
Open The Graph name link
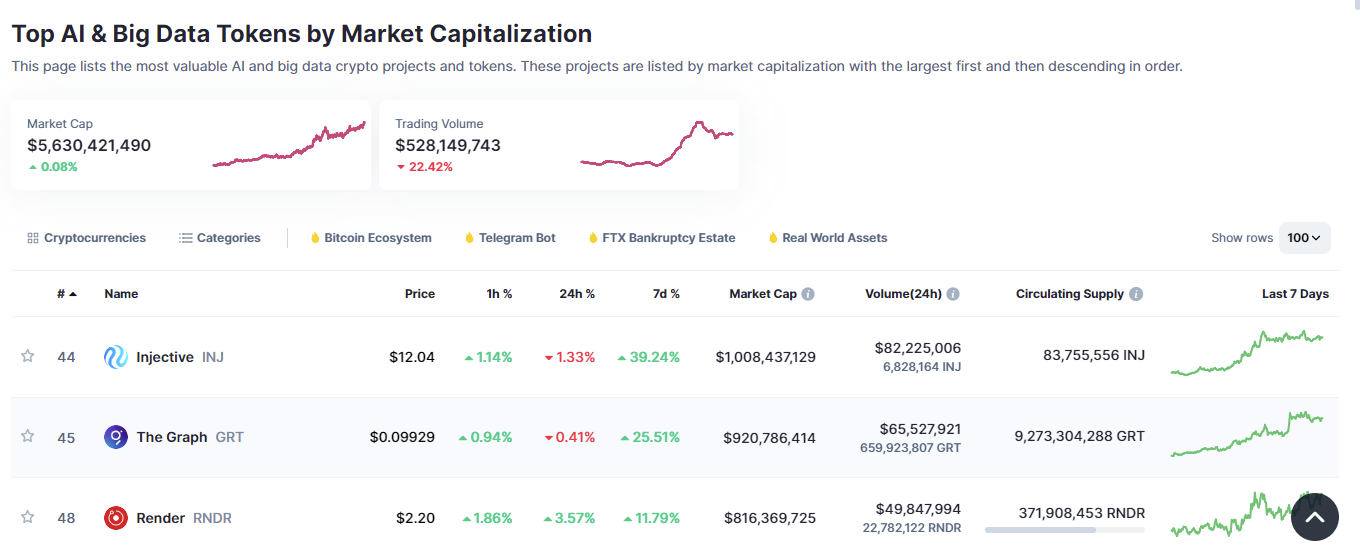172,437
